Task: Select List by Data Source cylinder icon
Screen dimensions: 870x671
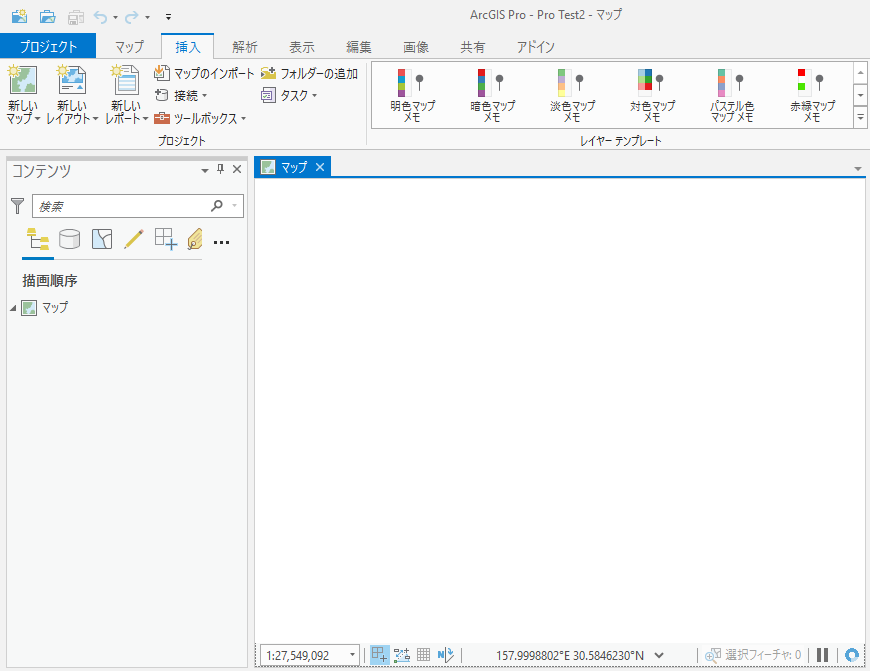Action: point(69,239)
